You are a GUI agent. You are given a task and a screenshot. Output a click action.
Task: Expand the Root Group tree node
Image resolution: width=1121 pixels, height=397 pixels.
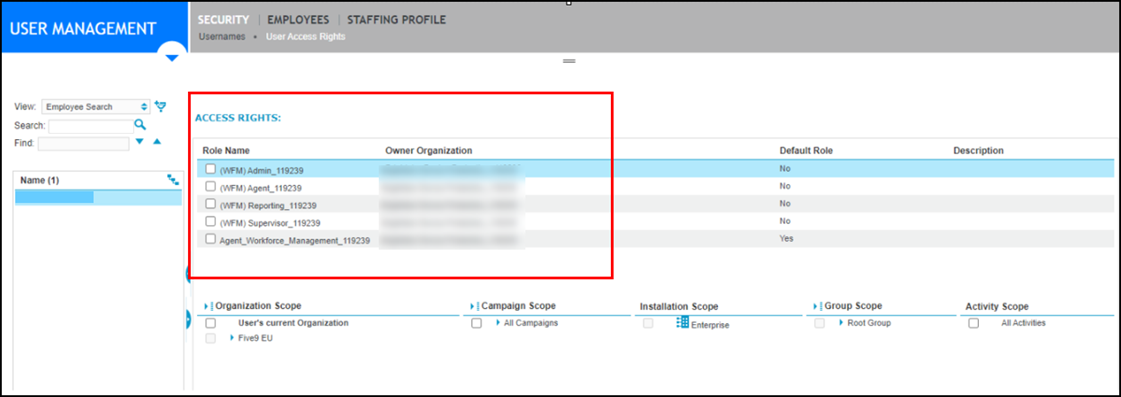[x=841, y=323]
